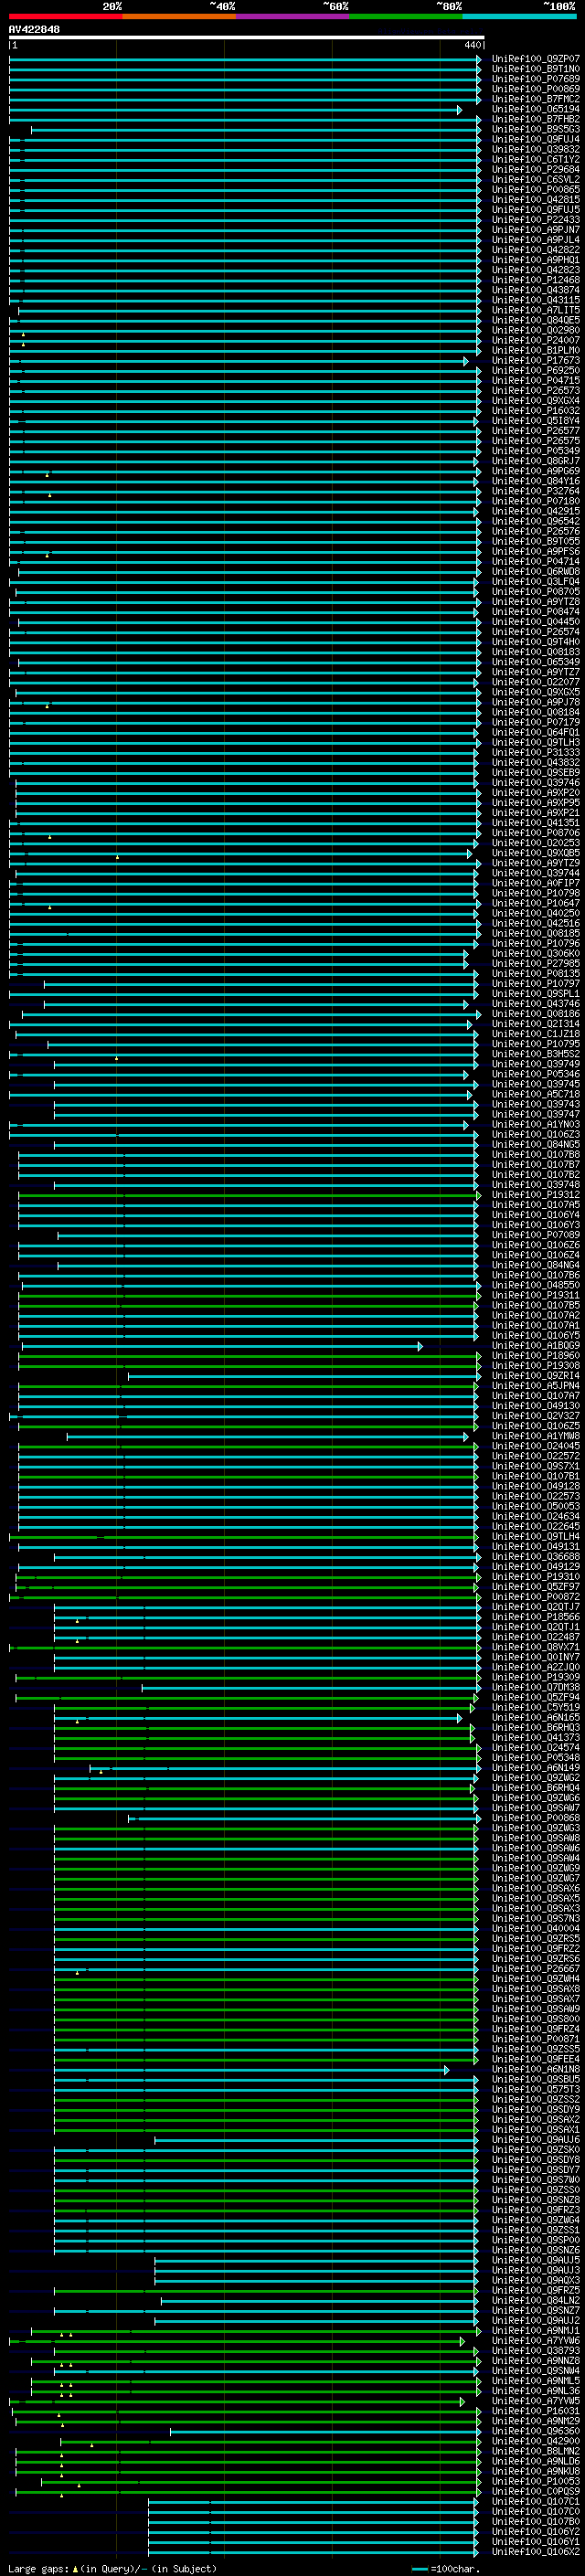The image size is (585, 2576).
Task: Select hit label UniRef100_P26576
Action: [x=536, y=531]
